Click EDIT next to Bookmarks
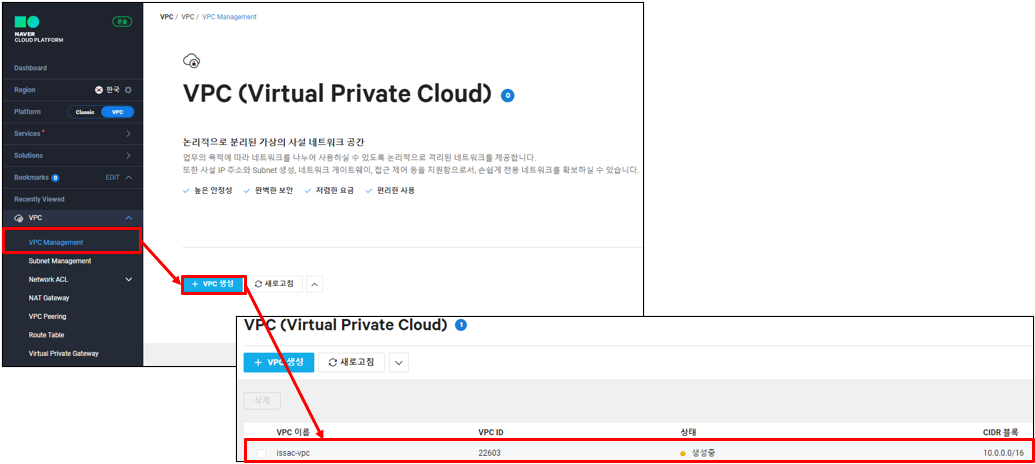This screenshot has width=1035, height=464. 114,178
